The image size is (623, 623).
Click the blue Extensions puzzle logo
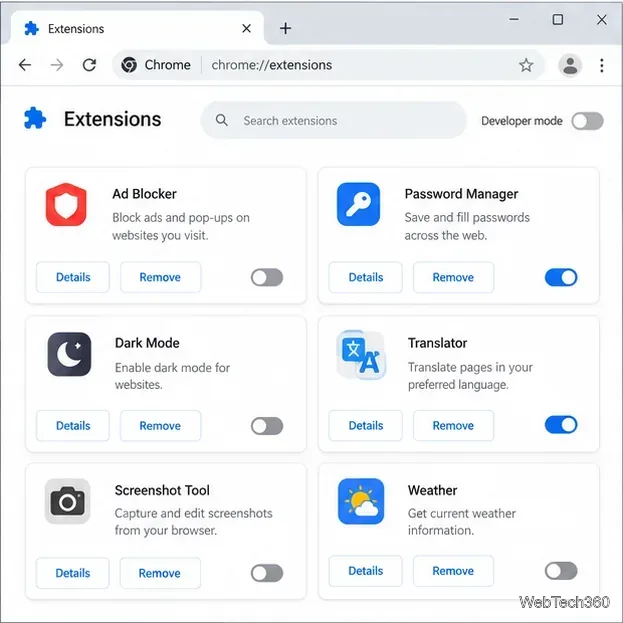(x=35, y=118)
